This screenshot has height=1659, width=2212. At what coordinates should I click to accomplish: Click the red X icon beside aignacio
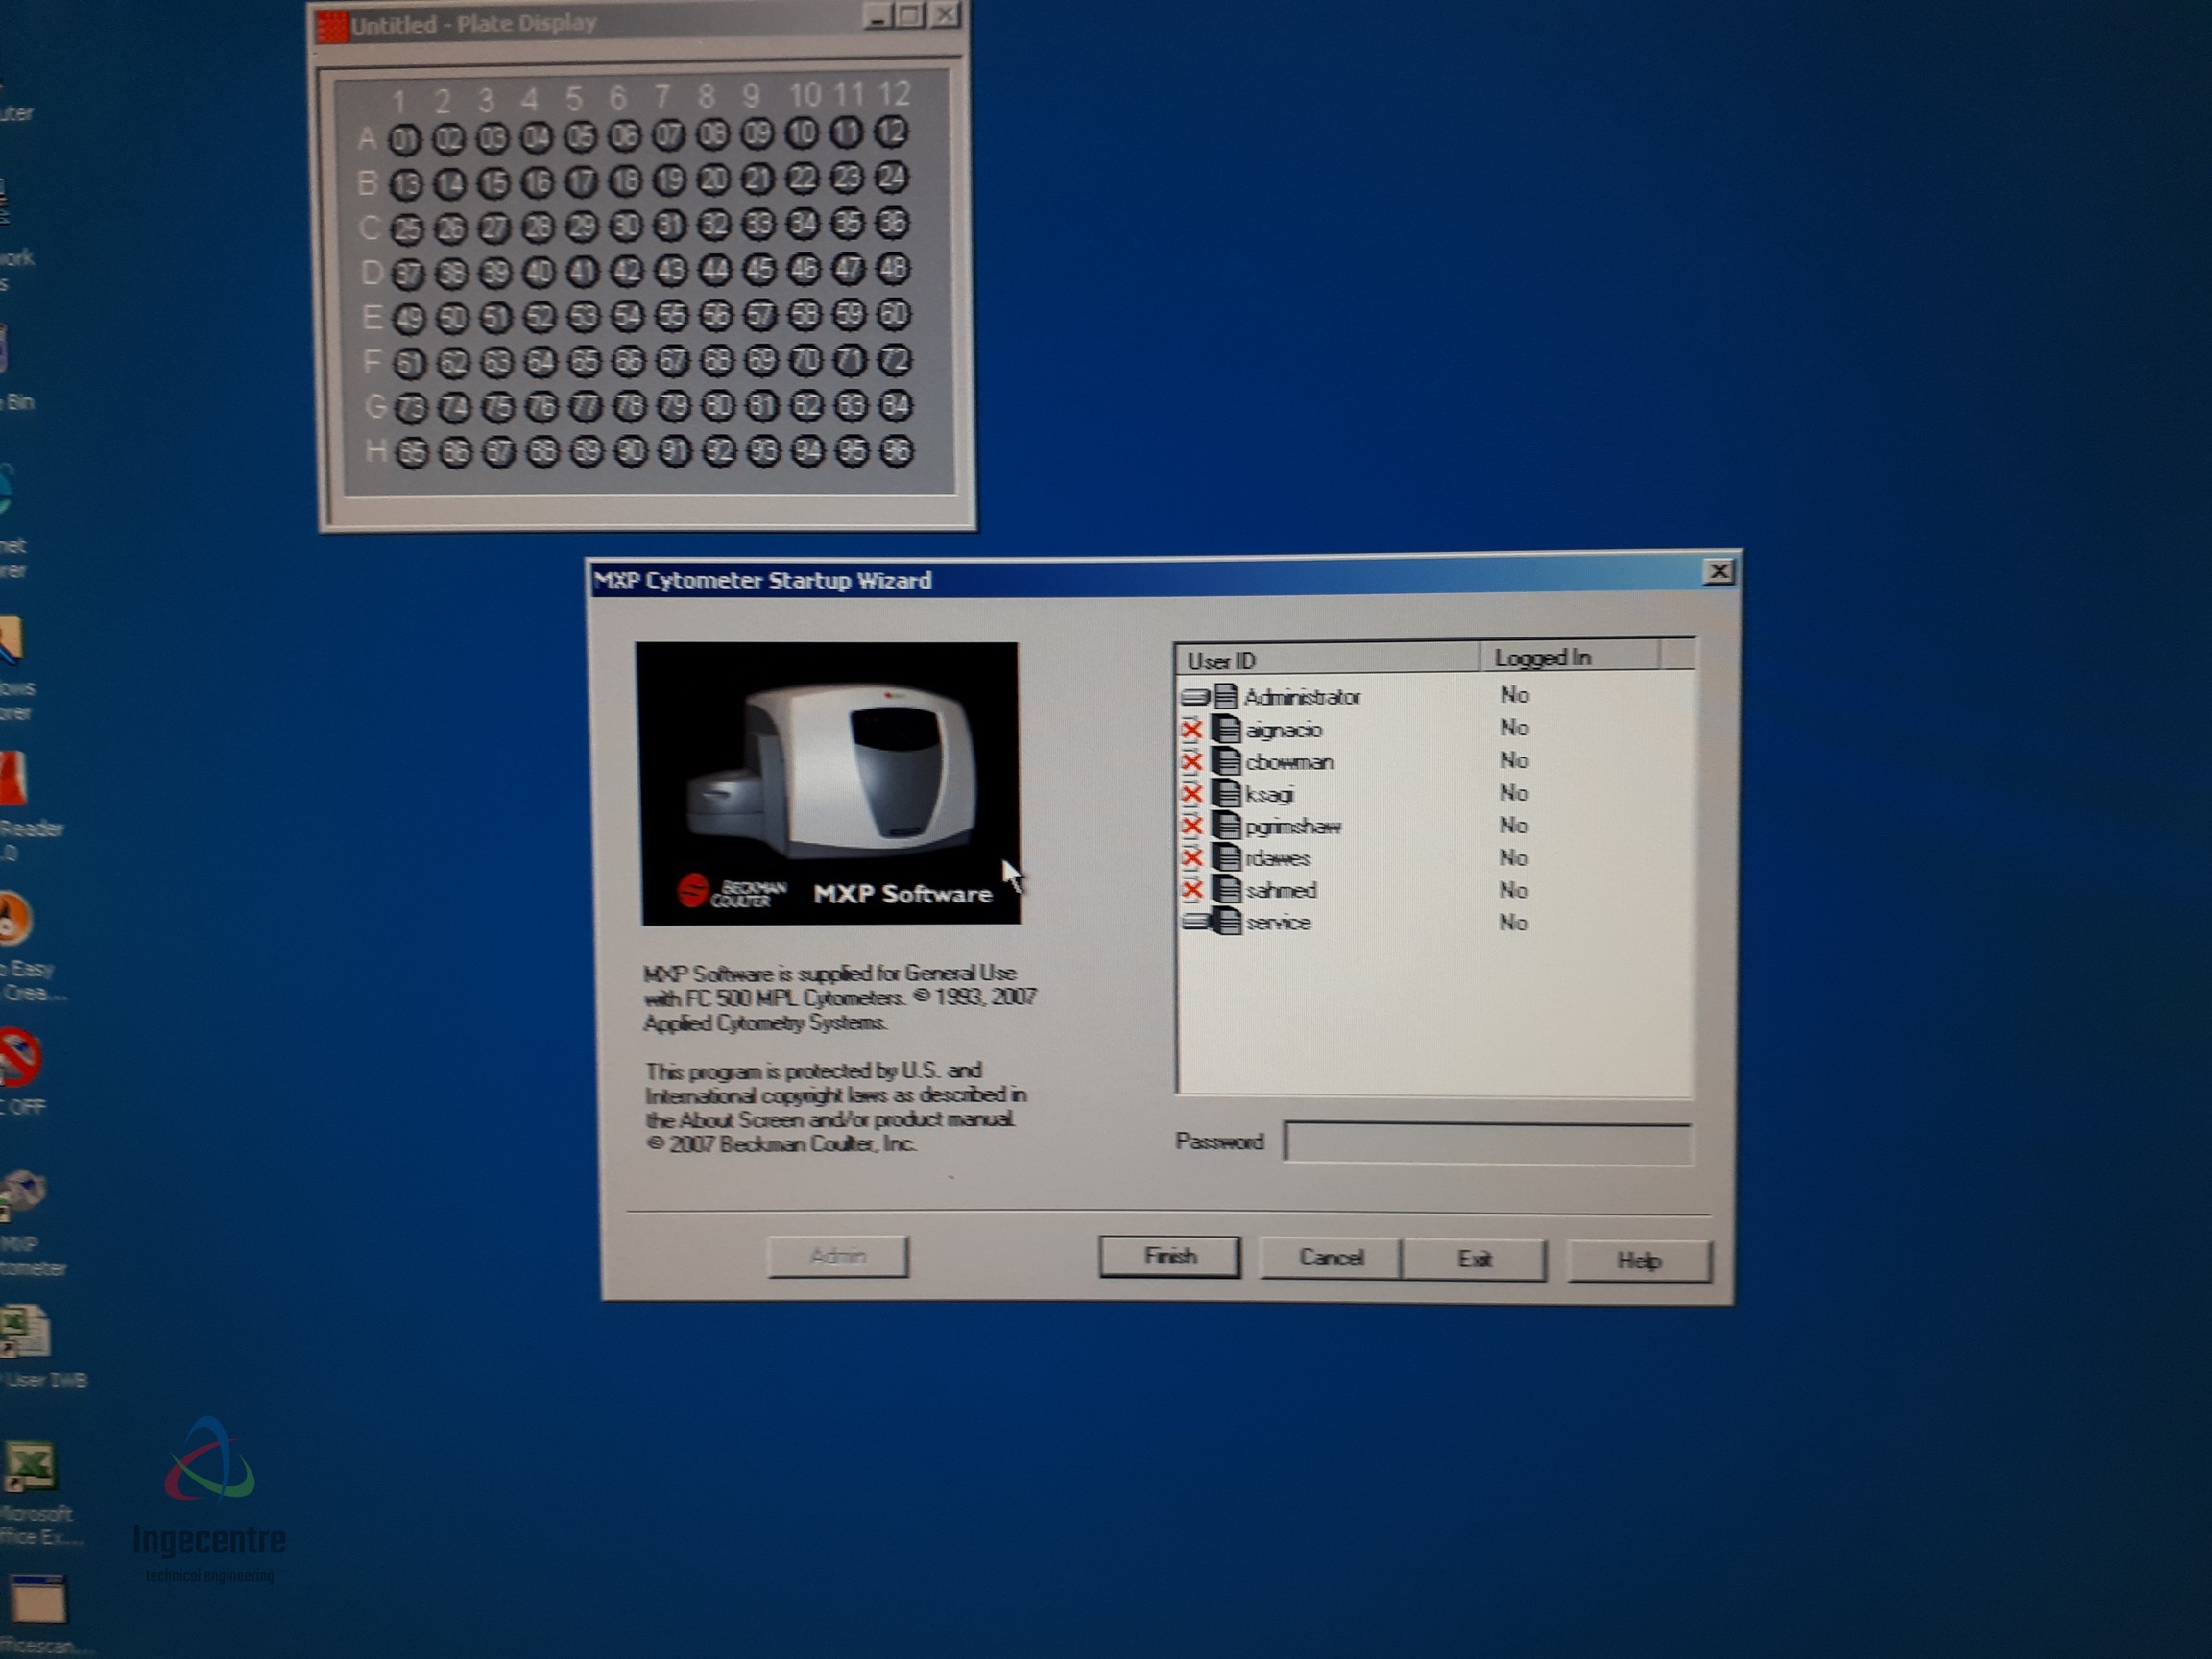(x=1192, y=730)
